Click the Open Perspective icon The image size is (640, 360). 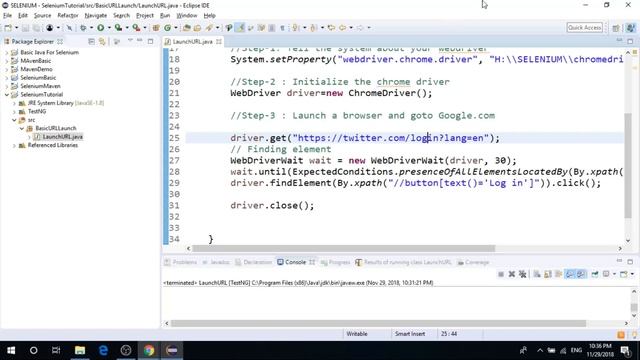(616, 28)
